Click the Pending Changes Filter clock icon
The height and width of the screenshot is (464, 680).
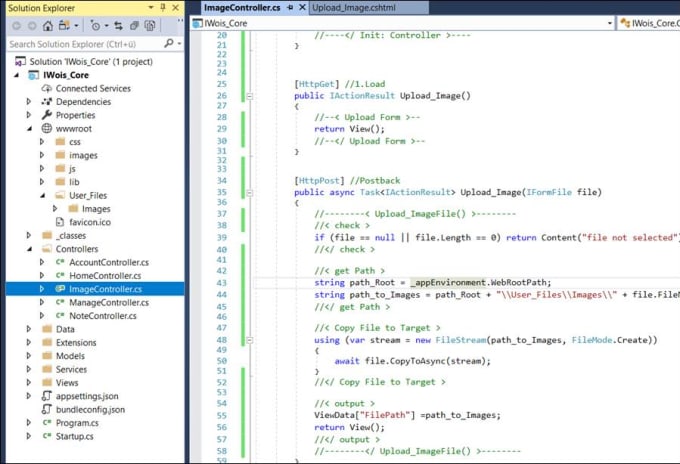(x=95, y=26)
